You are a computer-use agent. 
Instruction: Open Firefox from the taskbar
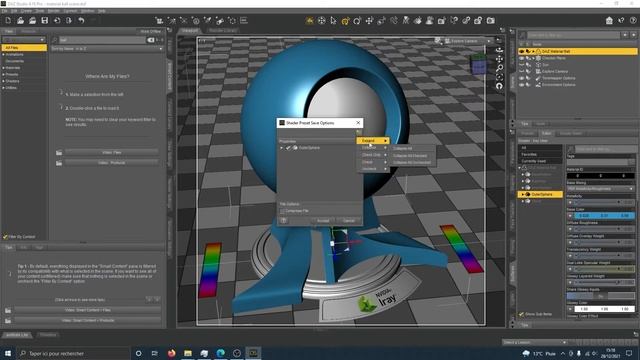[x=171, y=353]
